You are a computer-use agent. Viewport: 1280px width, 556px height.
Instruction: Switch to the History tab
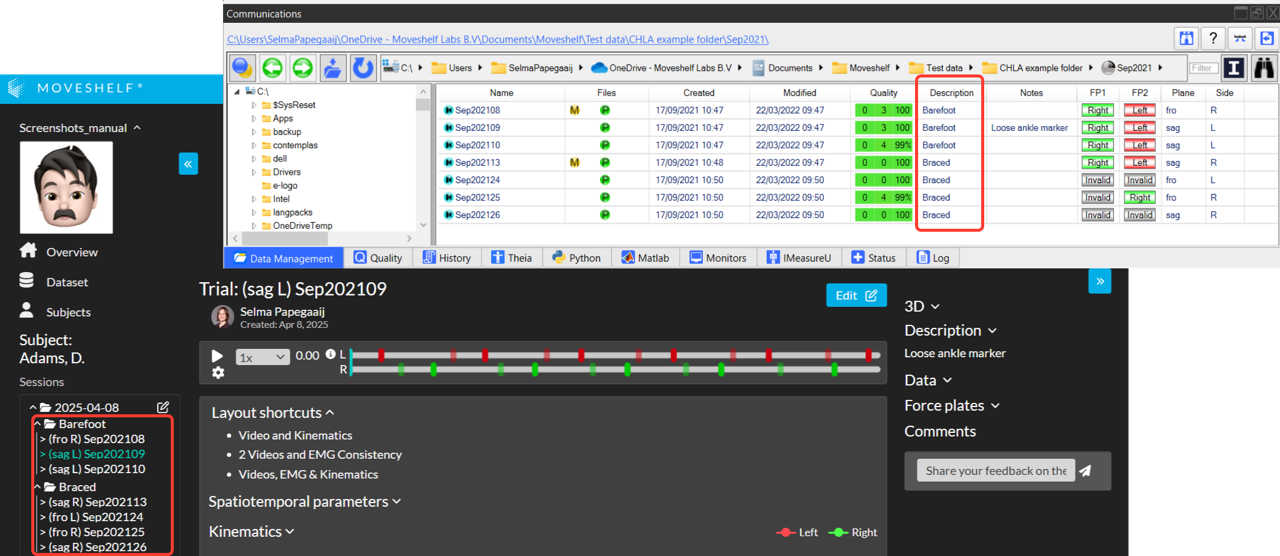(446, 257)
